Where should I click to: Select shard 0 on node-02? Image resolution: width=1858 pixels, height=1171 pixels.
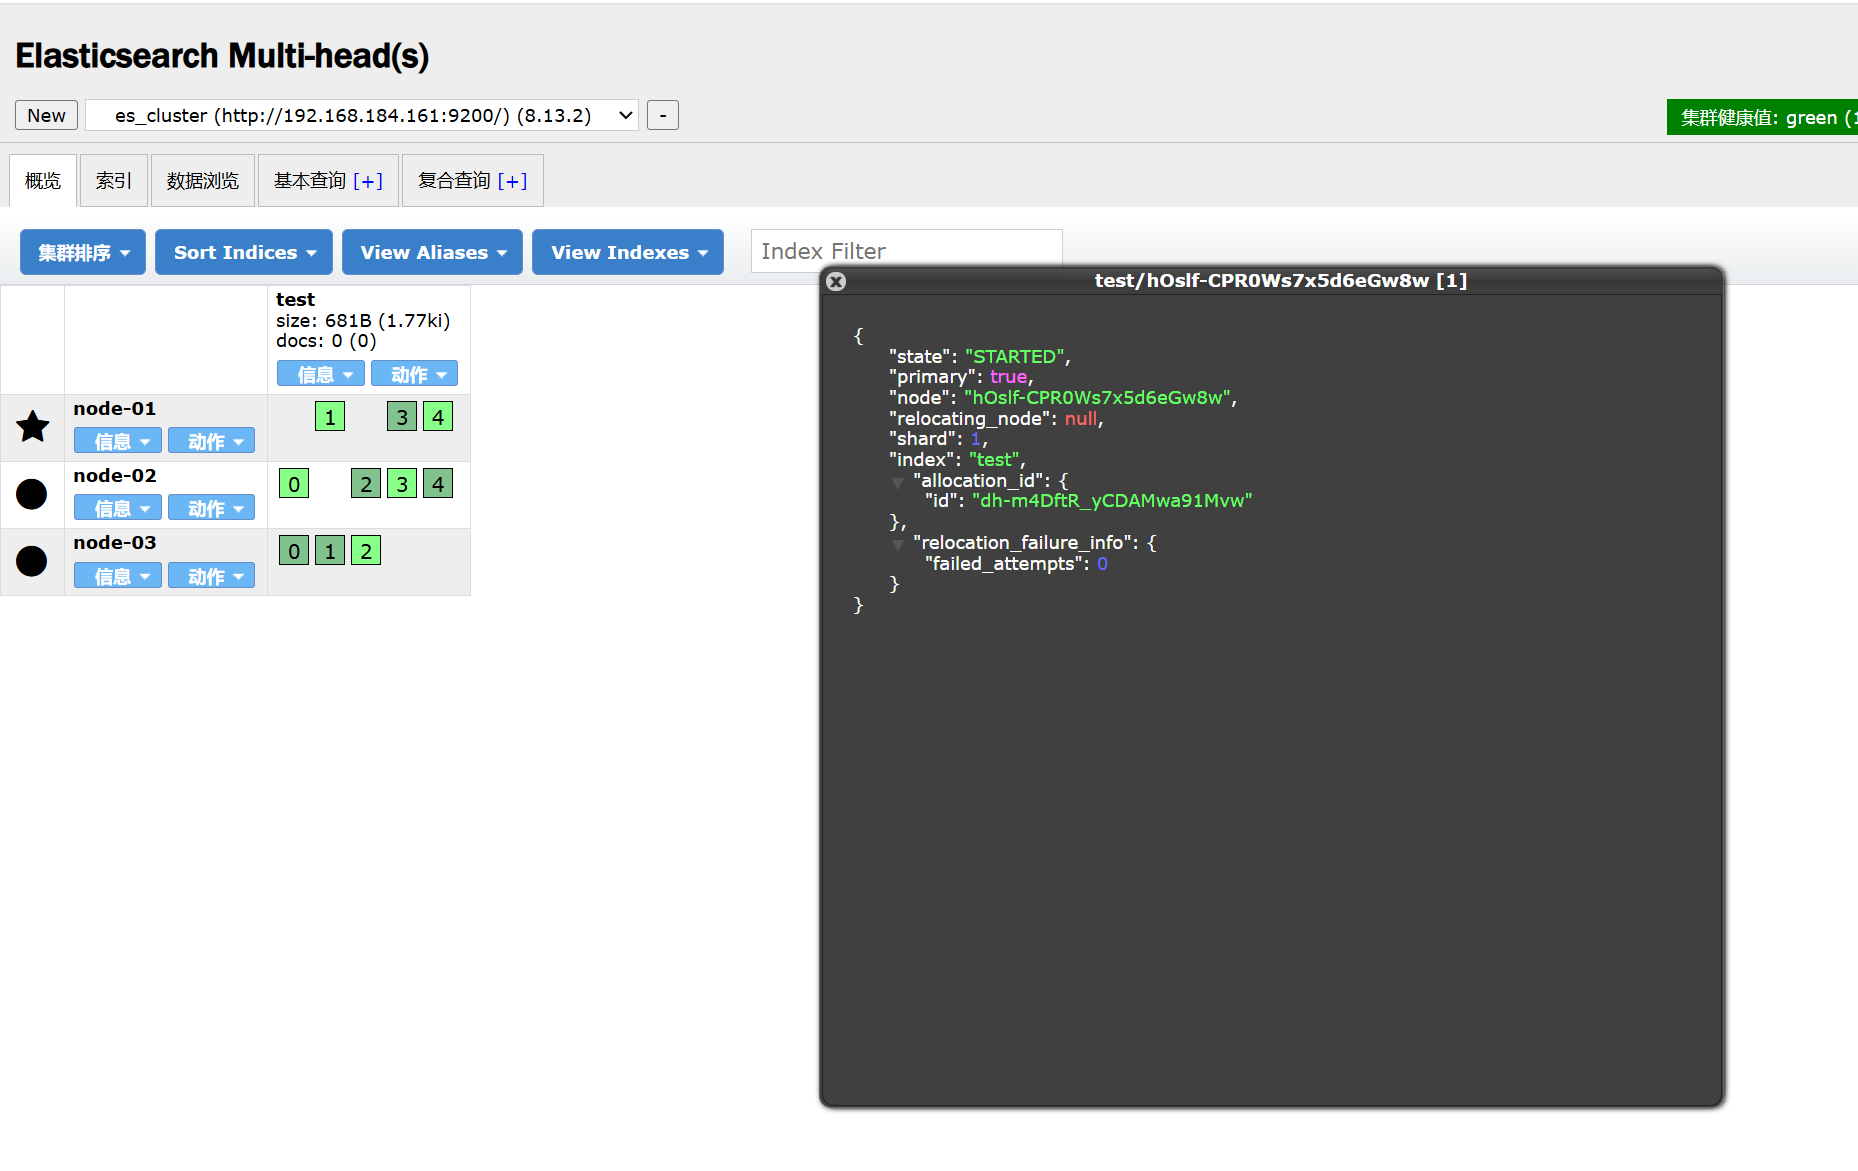click(x=294, y=484)
